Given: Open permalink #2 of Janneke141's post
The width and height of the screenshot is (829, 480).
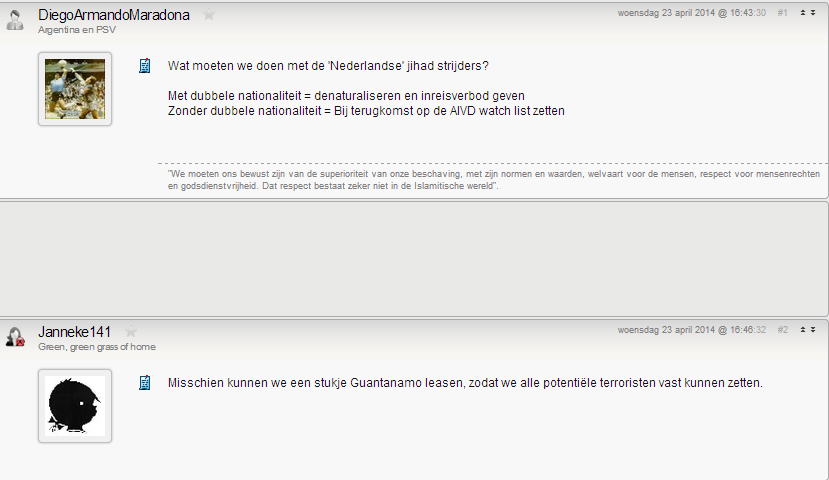Looking at the screenshot, I should (x=782, y=330).
